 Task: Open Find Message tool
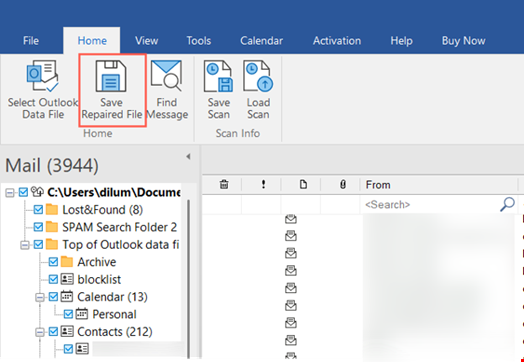167,90
